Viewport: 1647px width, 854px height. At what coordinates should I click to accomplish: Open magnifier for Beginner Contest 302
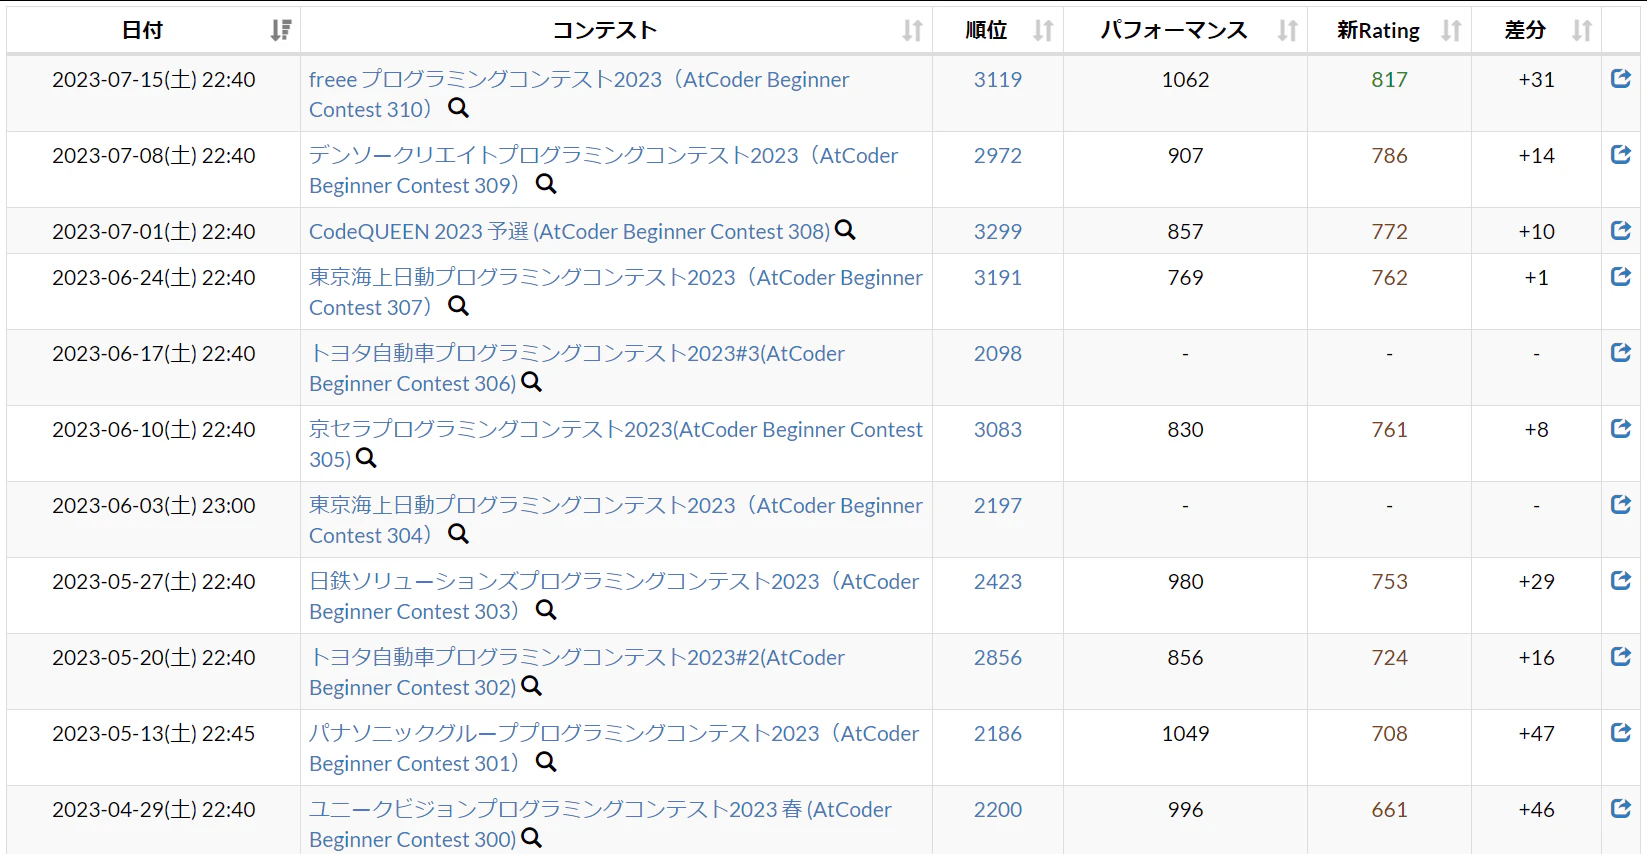[x=532, y=686]
